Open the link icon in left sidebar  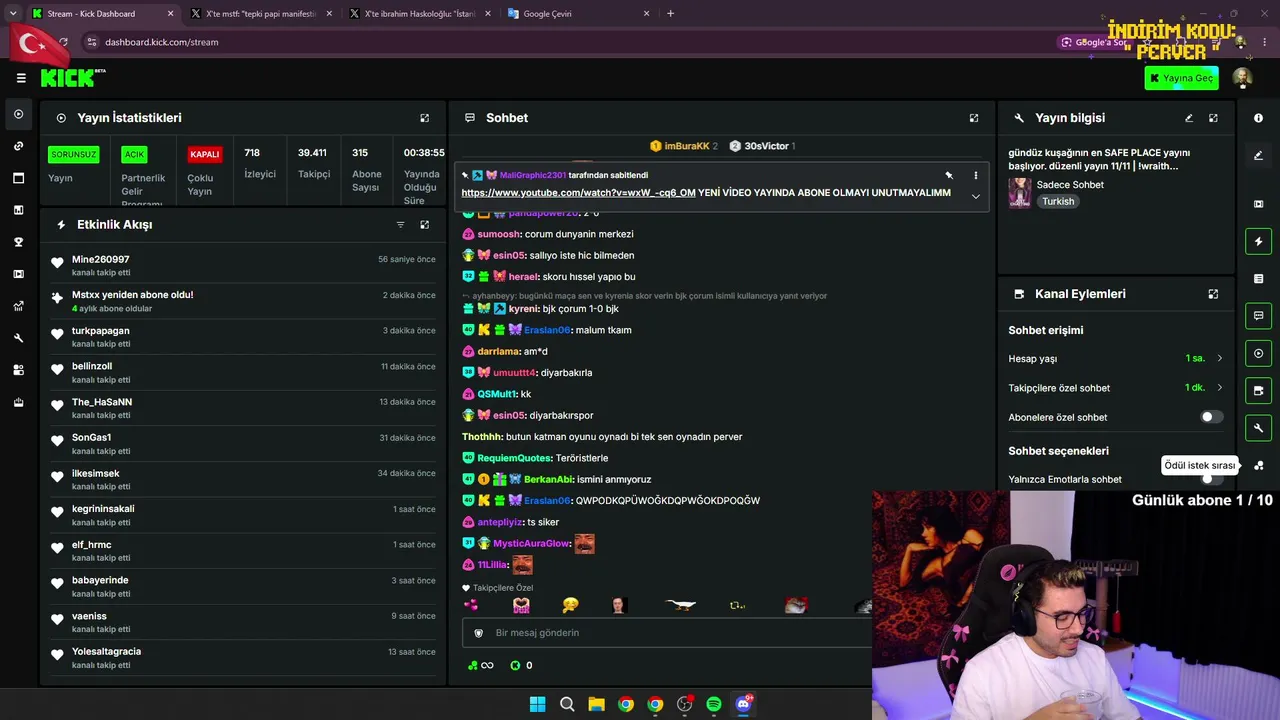point(18,146)
